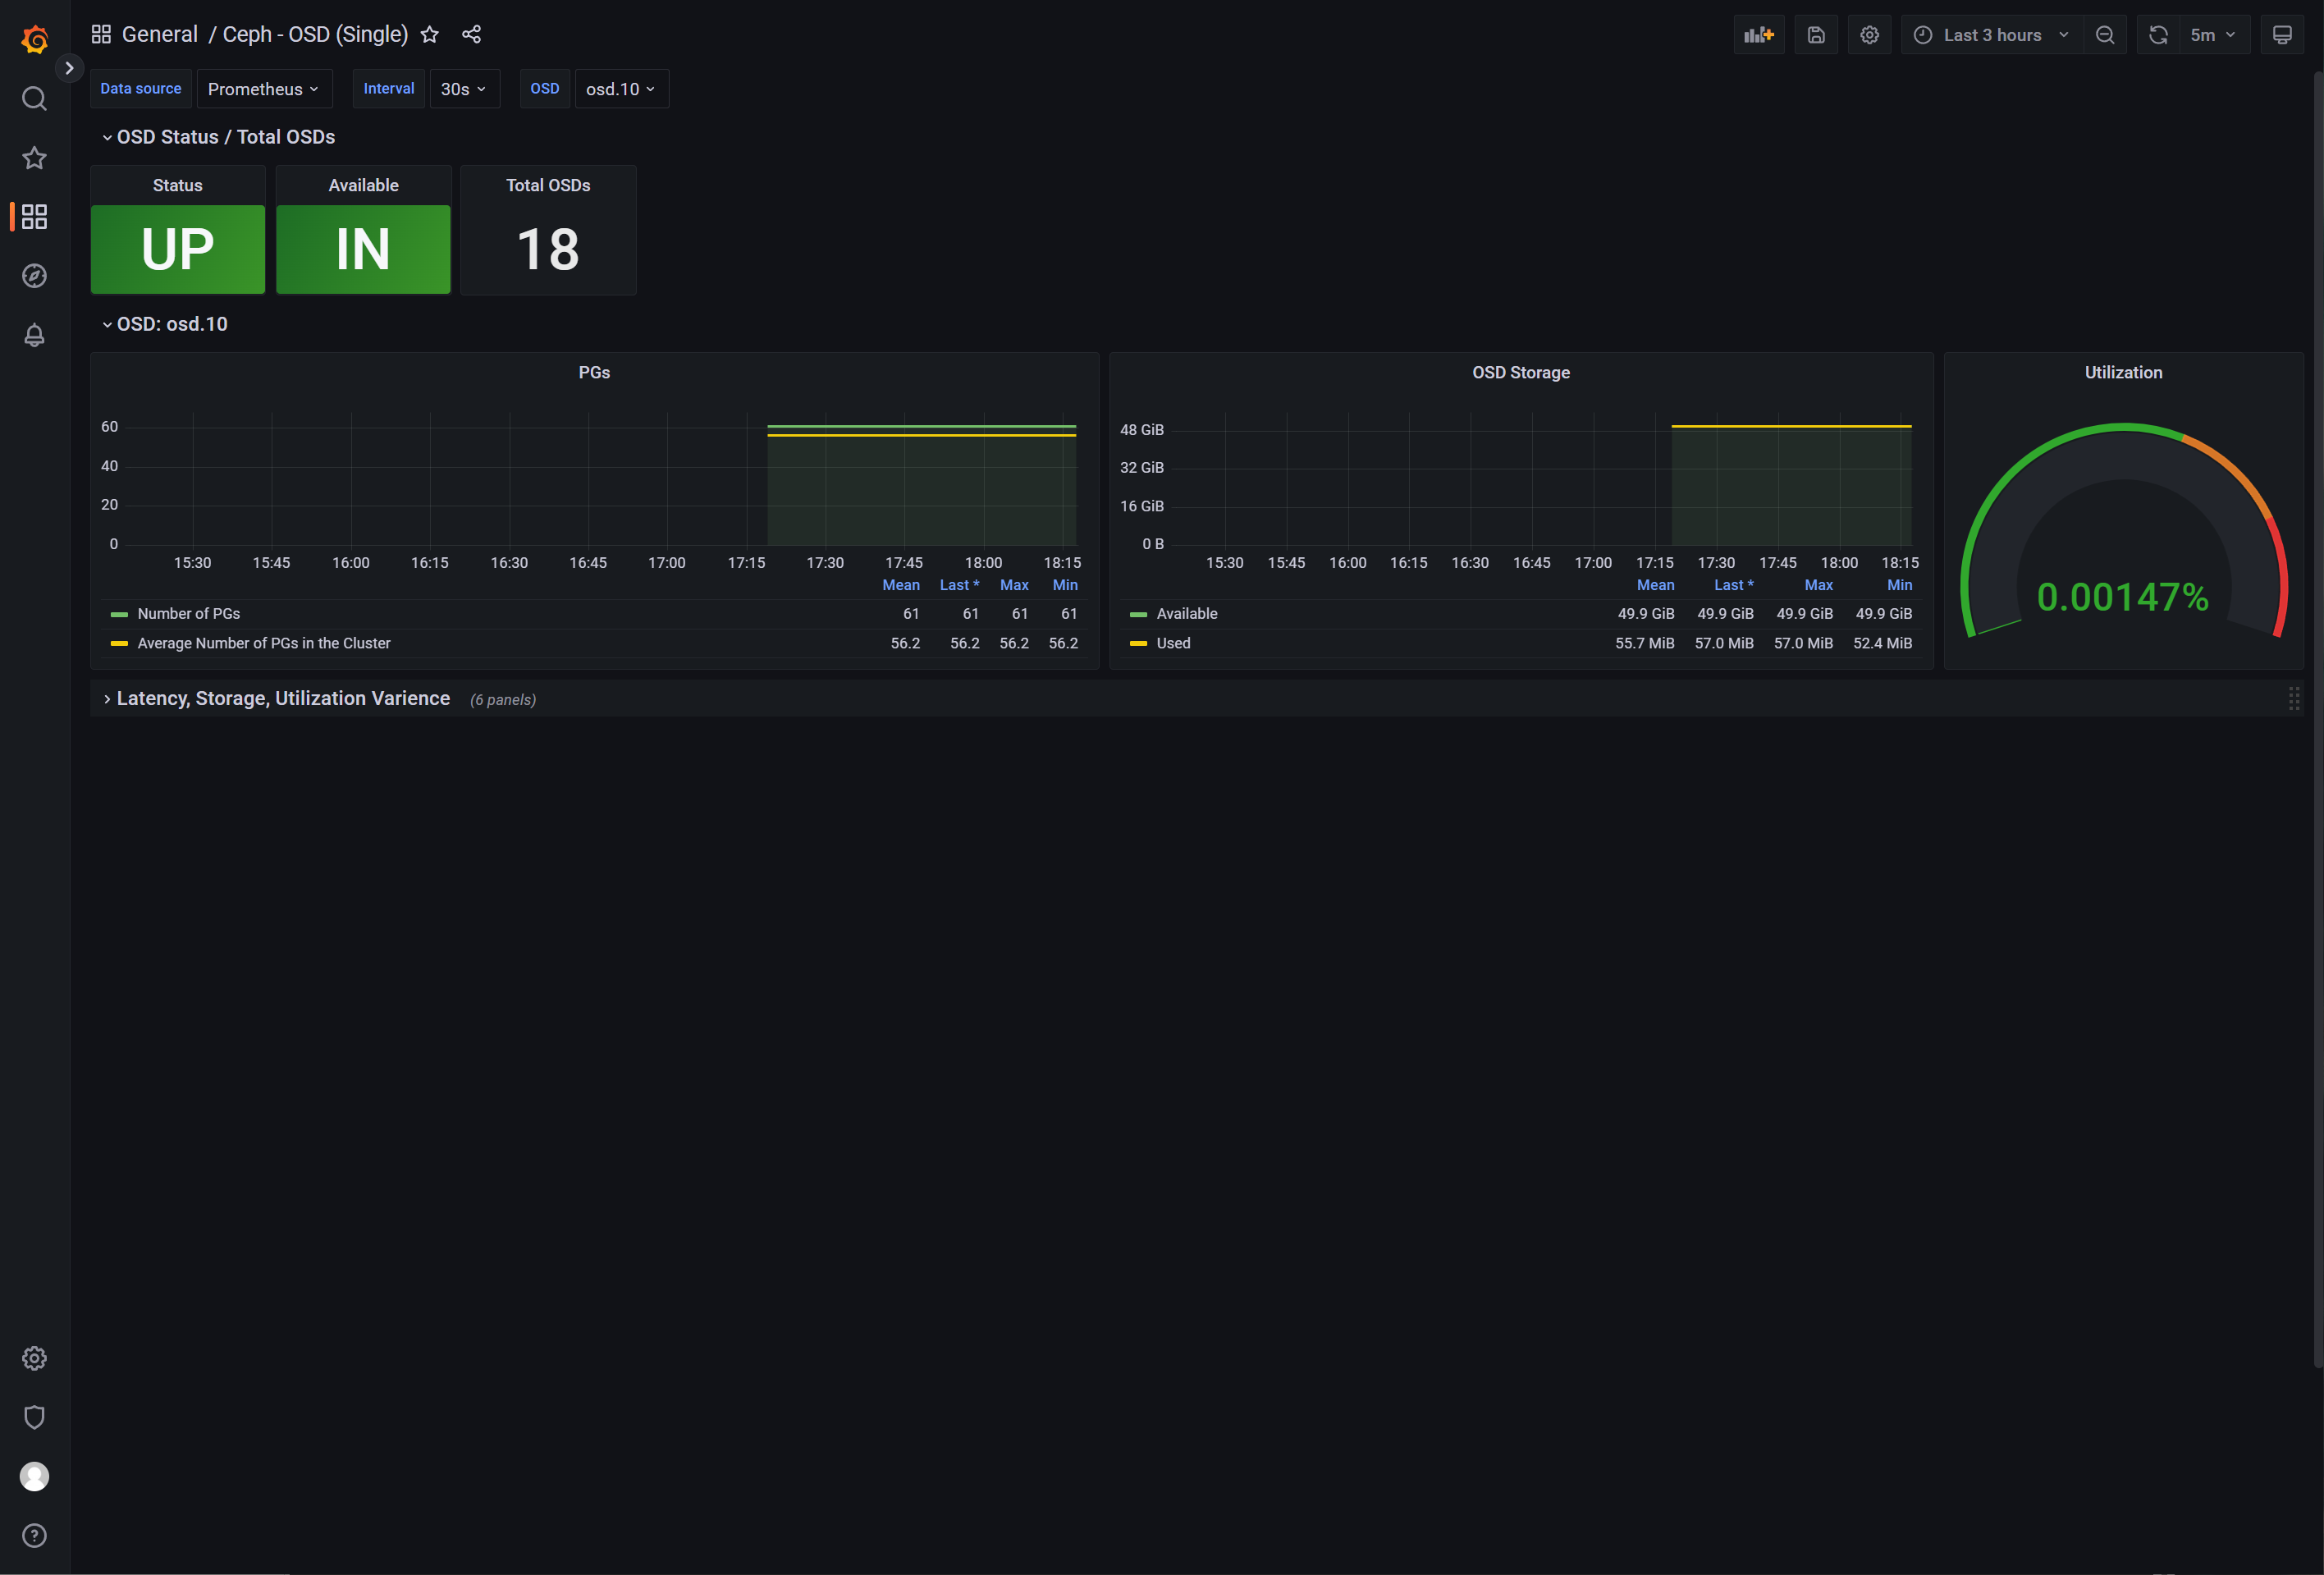Open the osd.10 OSD selector dropdown
Image resolution: width=2324 pixels, height=1575 pixels.
click(620, 89)
